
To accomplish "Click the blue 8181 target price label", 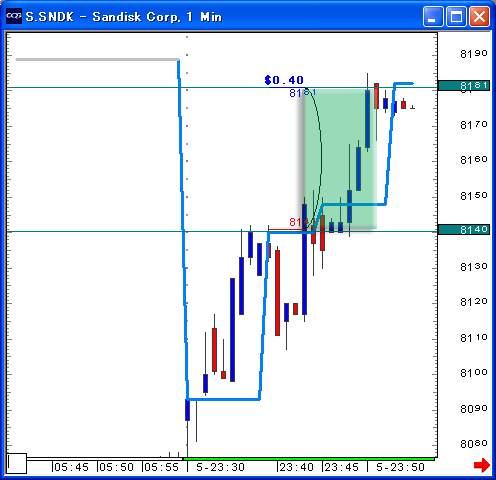I will click(x=302, y=93).
